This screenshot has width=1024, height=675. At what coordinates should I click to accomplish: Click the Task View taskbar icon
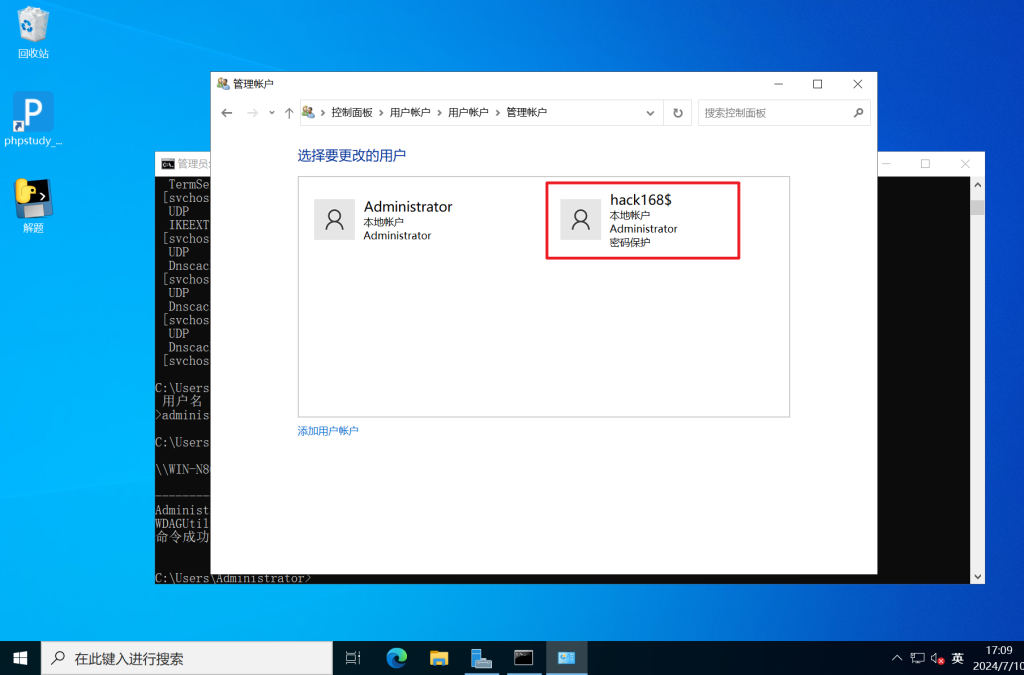(353, 658)
